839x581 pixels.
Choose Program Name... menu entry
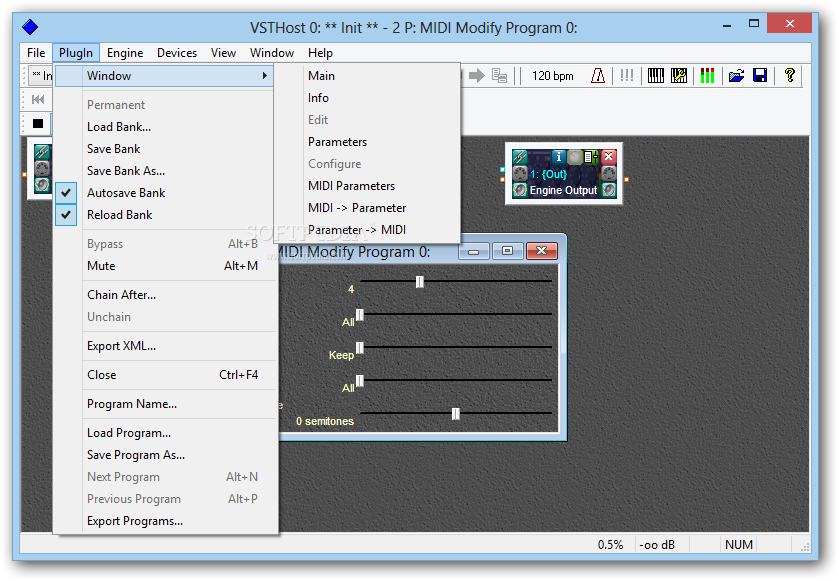[x=166, y=404]
